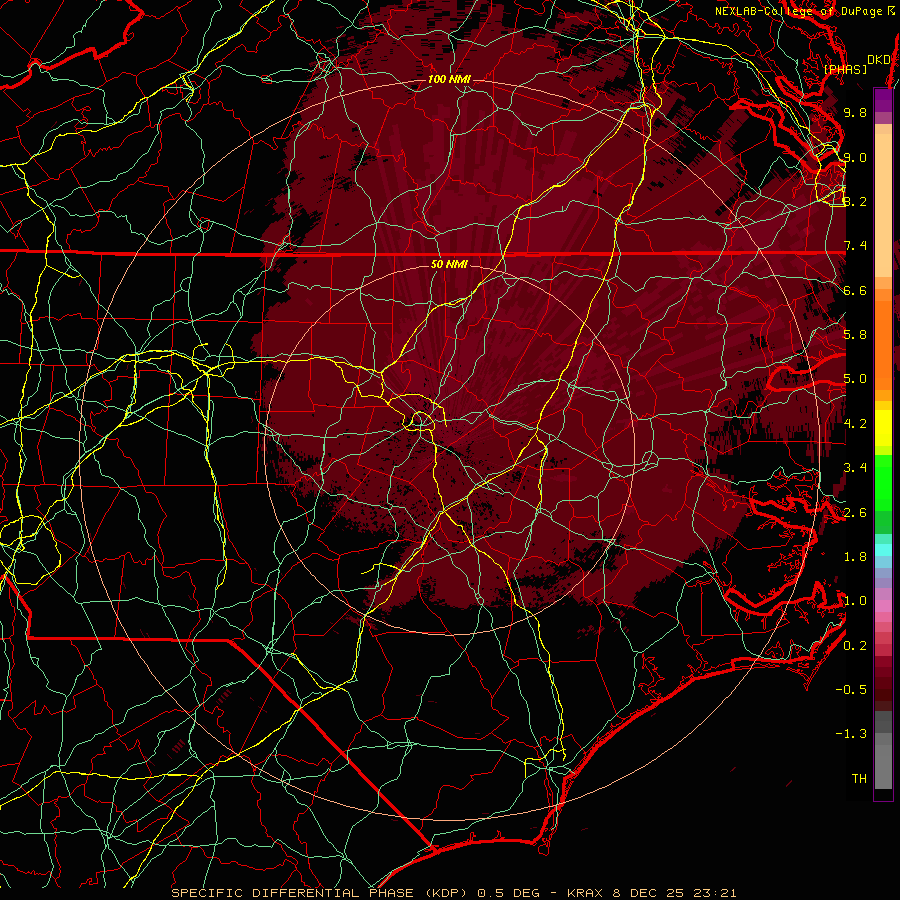This screenshot has height=900, width=900.
Task: Click the 8.2 scale value label
Action: click(x=855, y=201)
